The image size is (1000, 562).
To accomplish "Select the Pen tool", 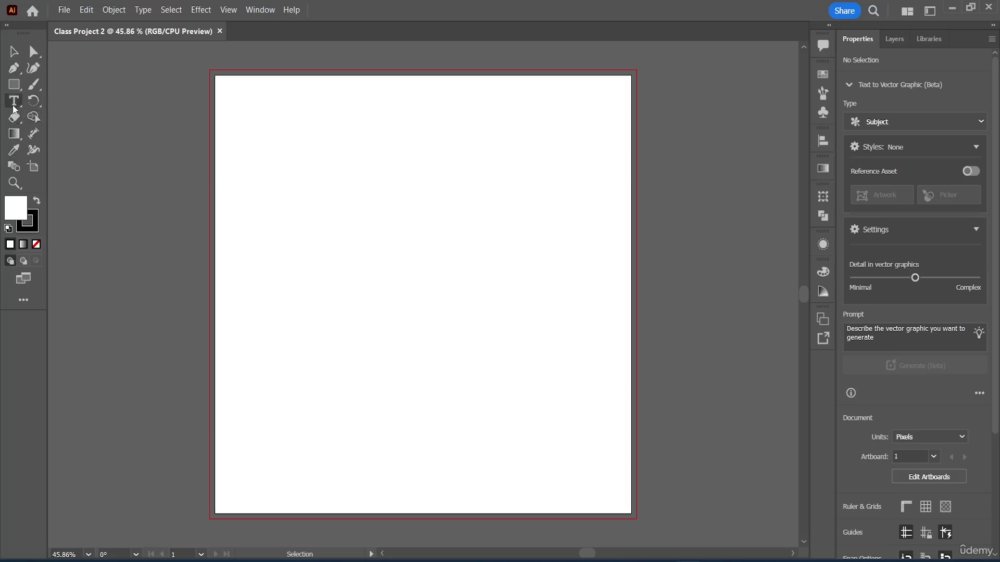I will pyautogui.click(x=13, y=68).
